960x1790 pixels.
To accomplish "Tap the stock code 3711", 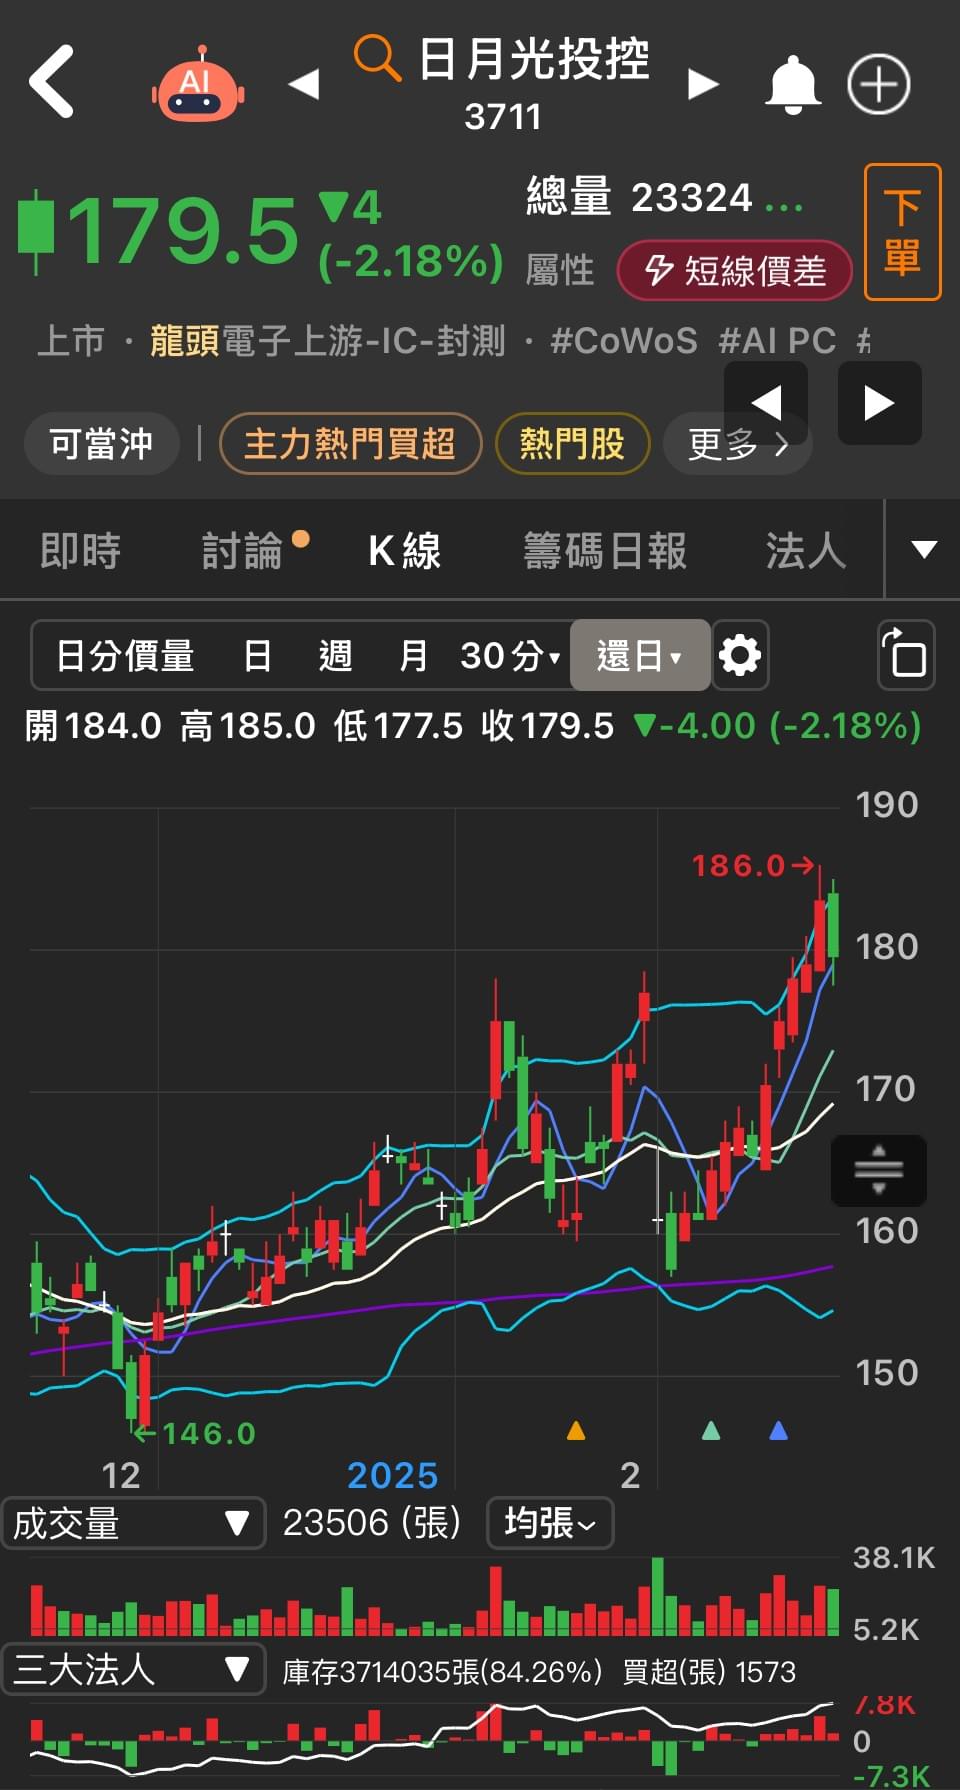I will tap(503, 117).
